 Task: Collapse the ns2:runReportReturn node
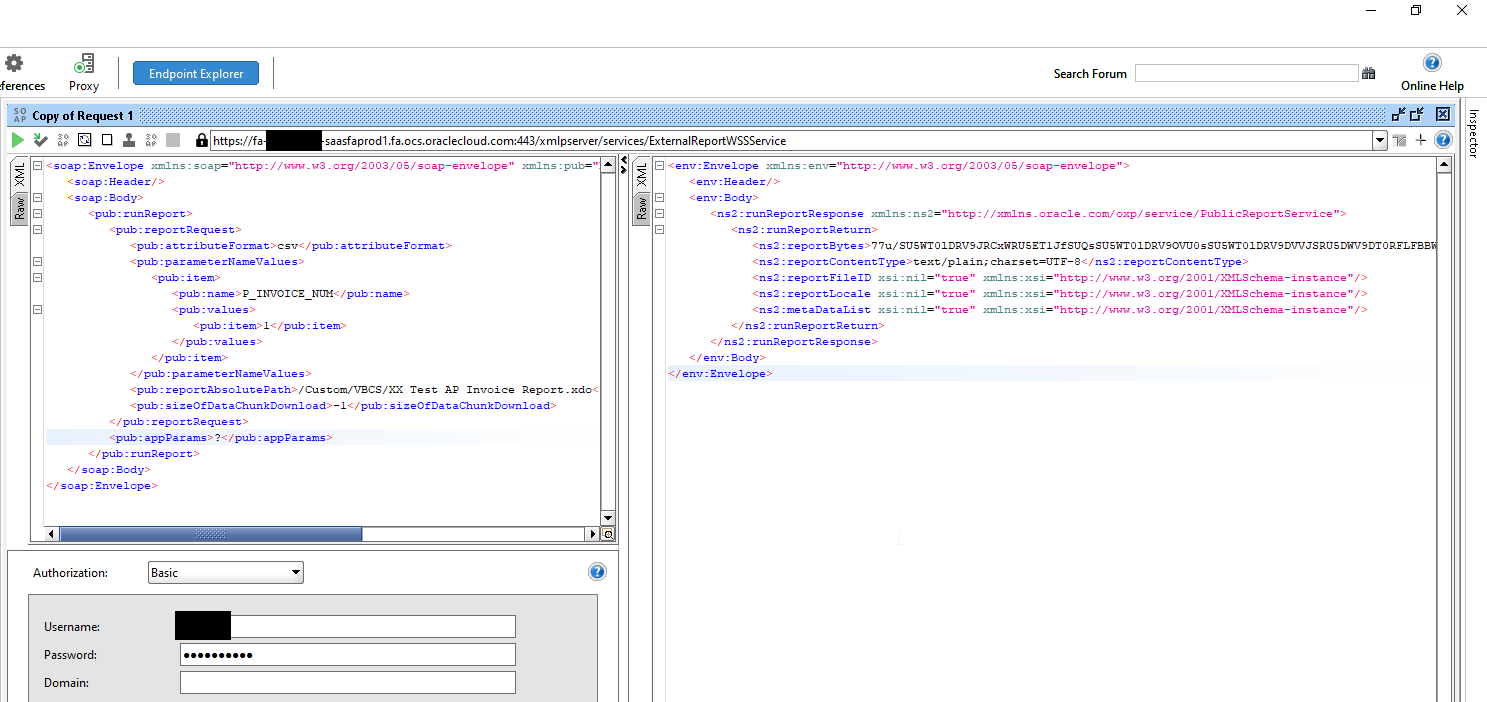point(659,230)
